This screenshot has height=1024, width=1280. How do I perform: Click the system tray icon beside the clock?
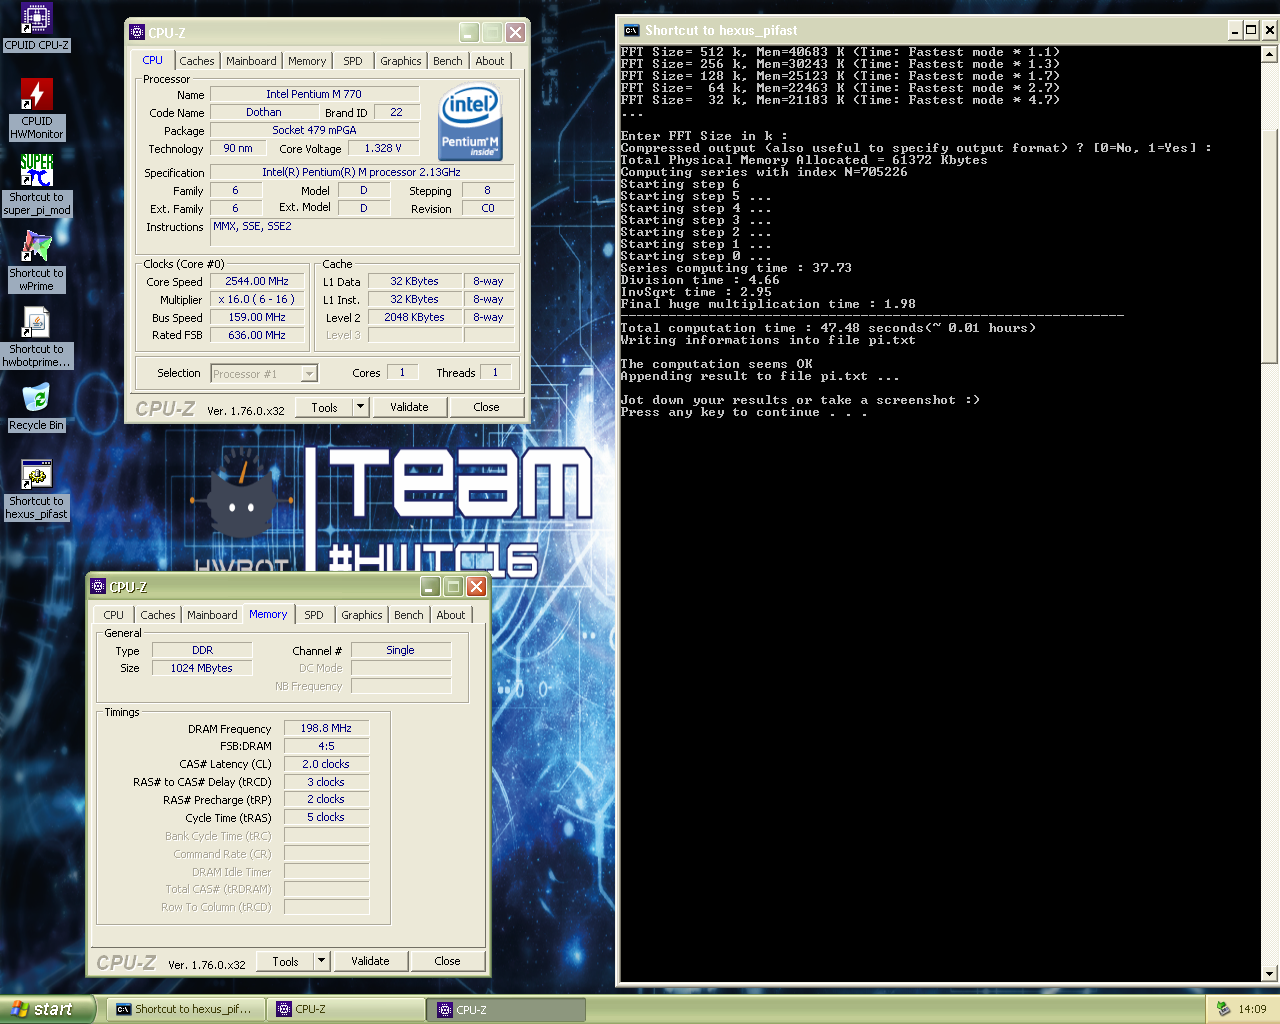(1223, 1009)
